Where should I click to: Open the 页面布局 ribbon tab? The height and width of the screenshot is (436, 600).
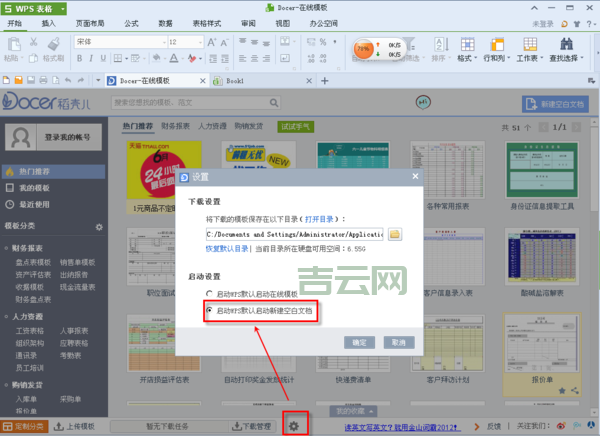coord(90,23)
